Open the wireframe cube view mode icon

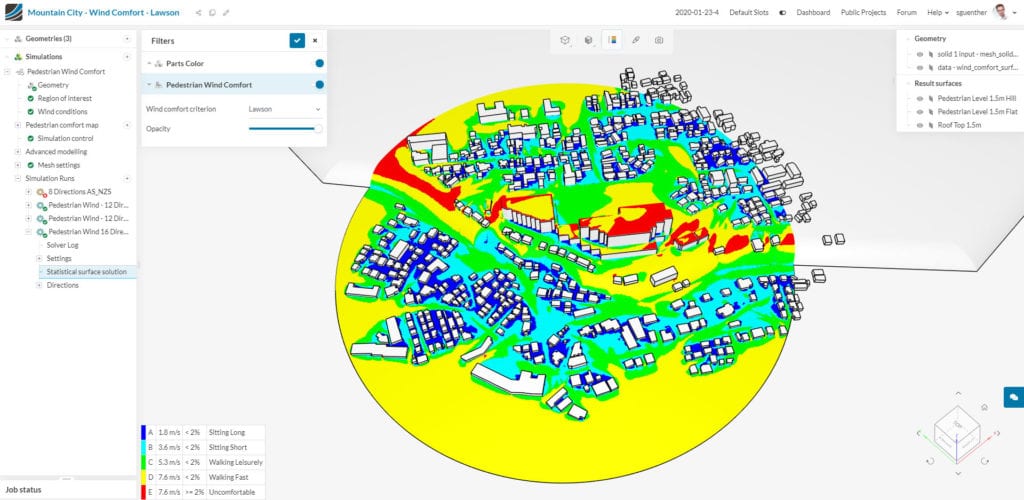click(x=565, y=40)
